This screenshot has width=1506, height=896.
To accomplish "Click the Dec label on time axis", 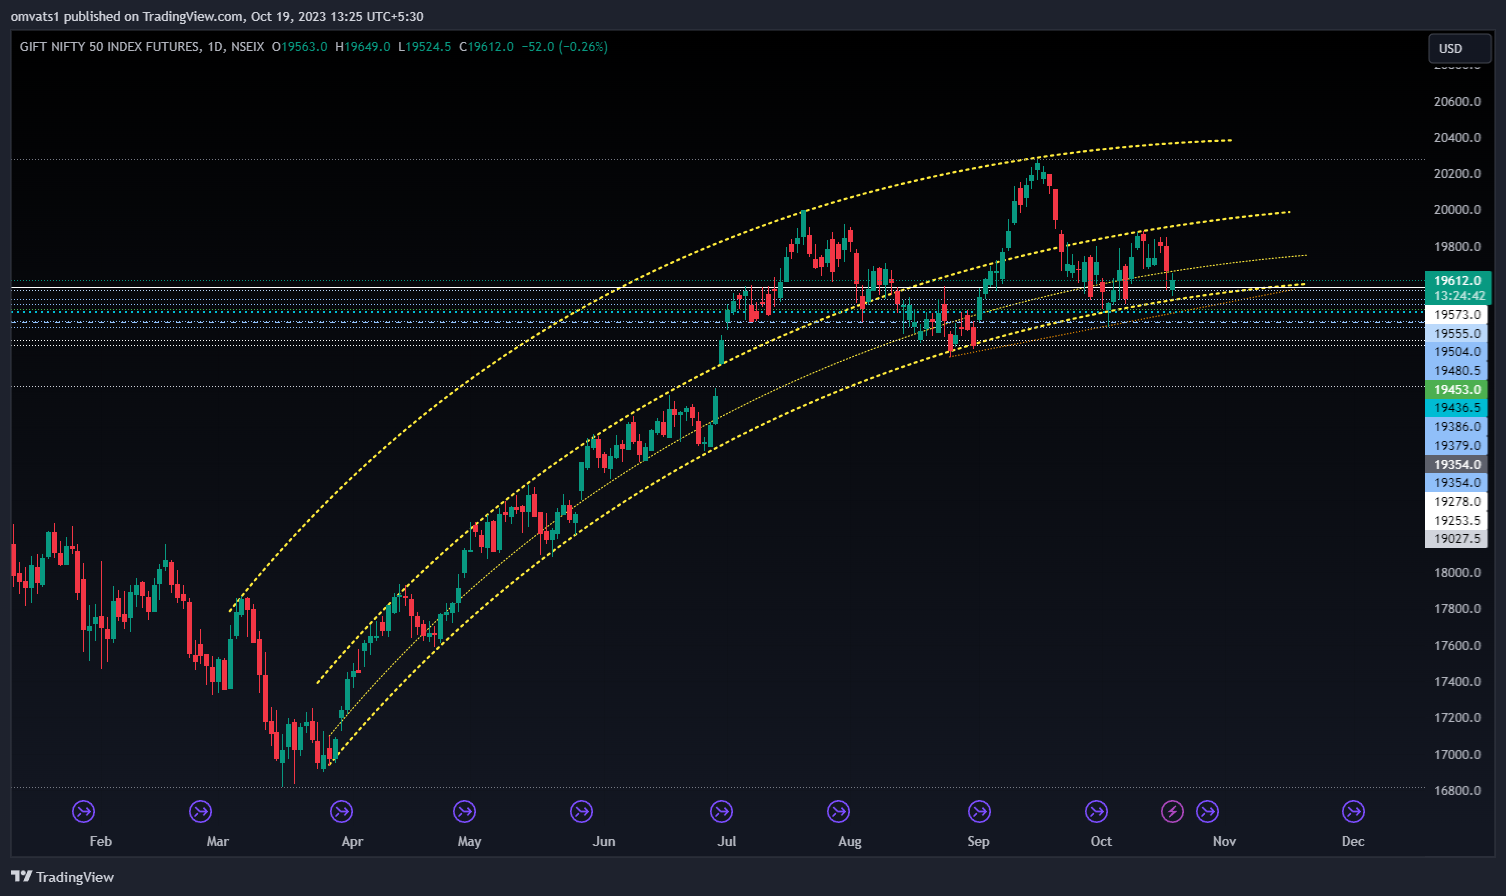I will coord(1353,841).
